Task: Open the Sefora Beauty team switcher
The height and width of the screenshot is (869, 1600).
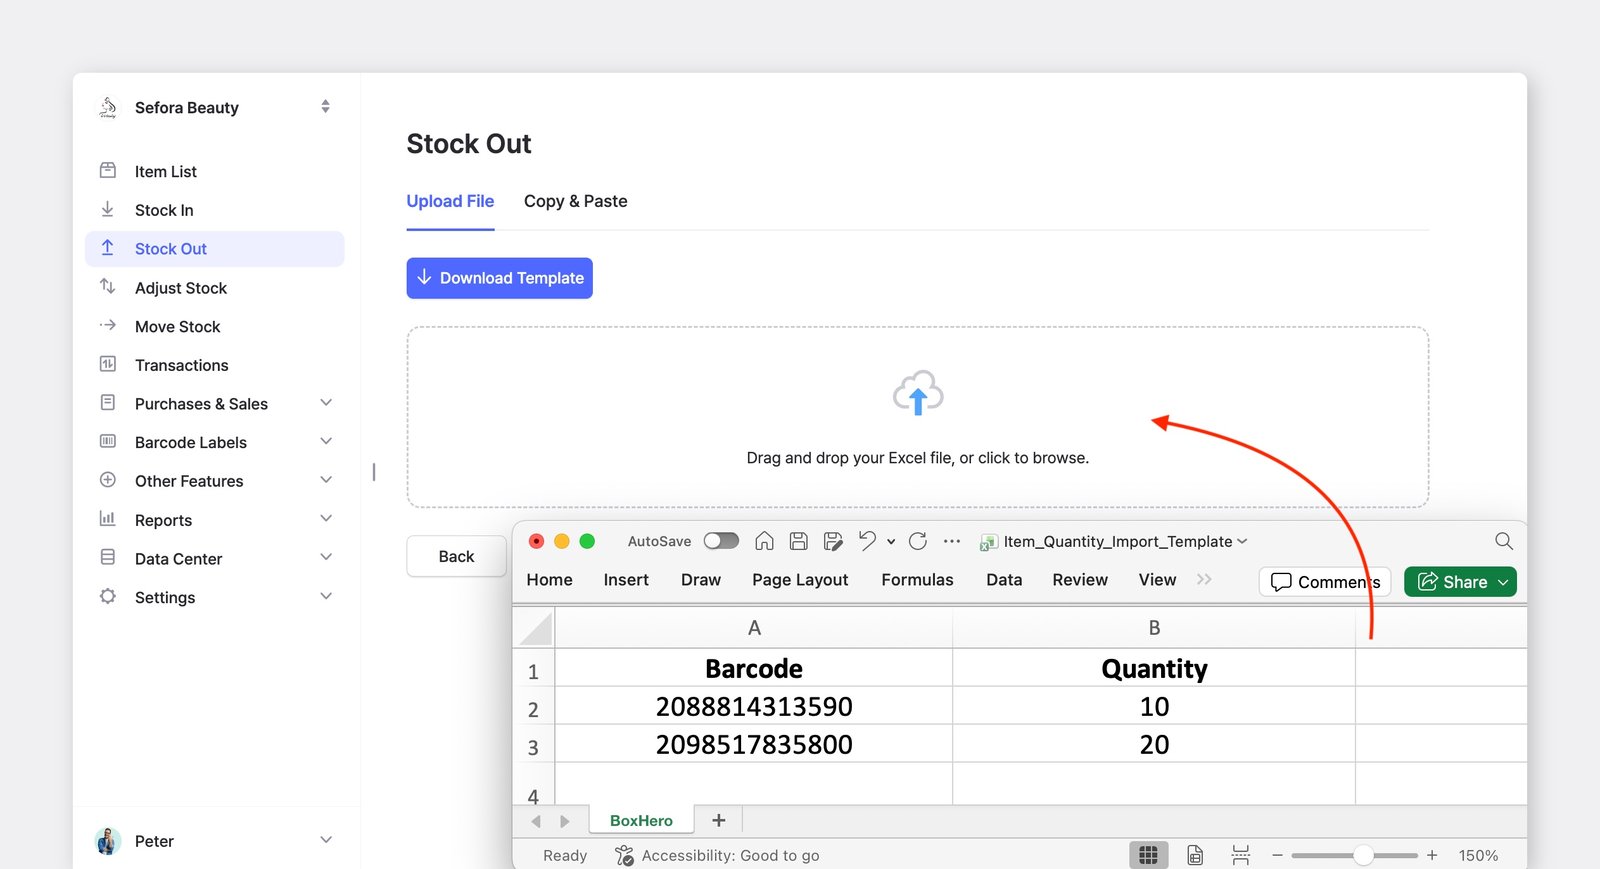Action: [215, 107]
